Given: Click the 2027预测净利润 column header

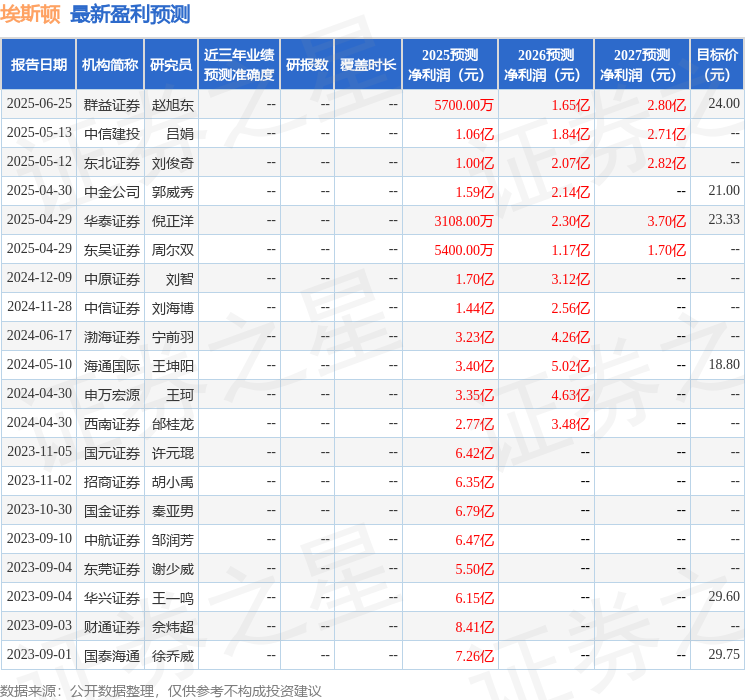Looking at the screenshot, I should pyautogui.click(x=642, y=65).
